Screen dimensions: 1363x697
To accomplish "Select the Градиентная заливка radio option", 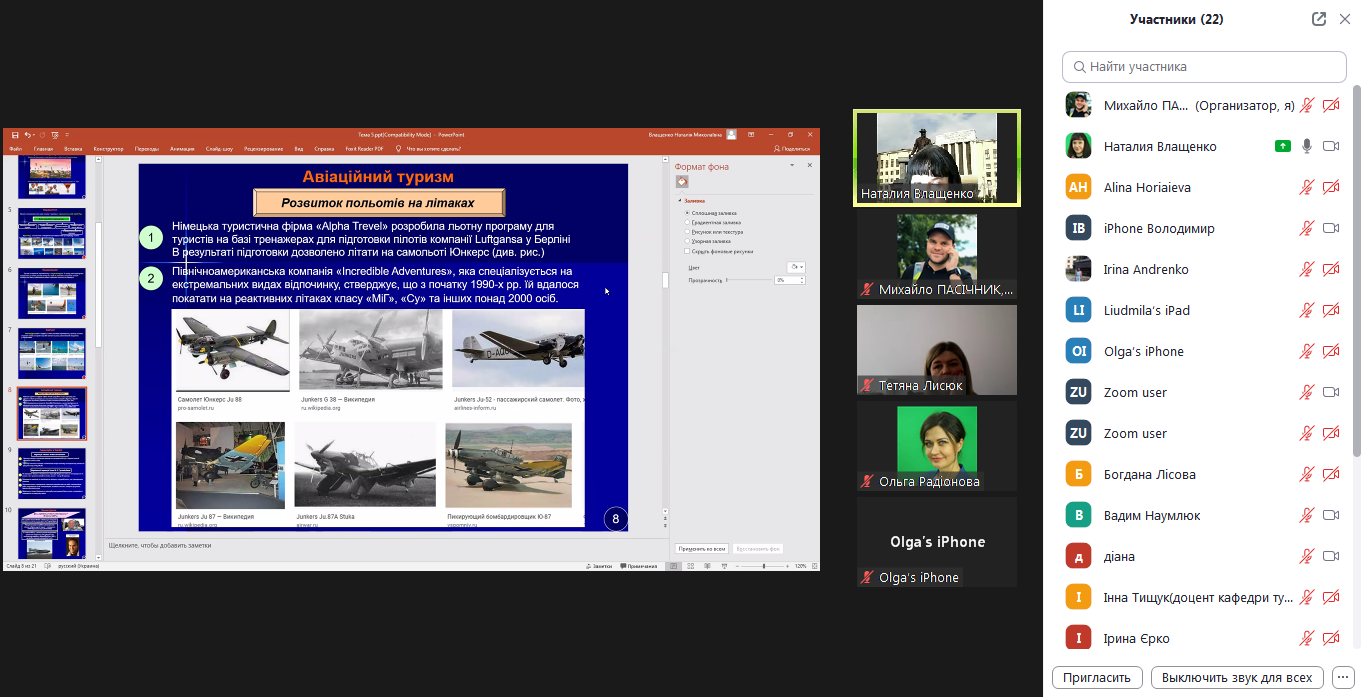I will click(687, 222).
